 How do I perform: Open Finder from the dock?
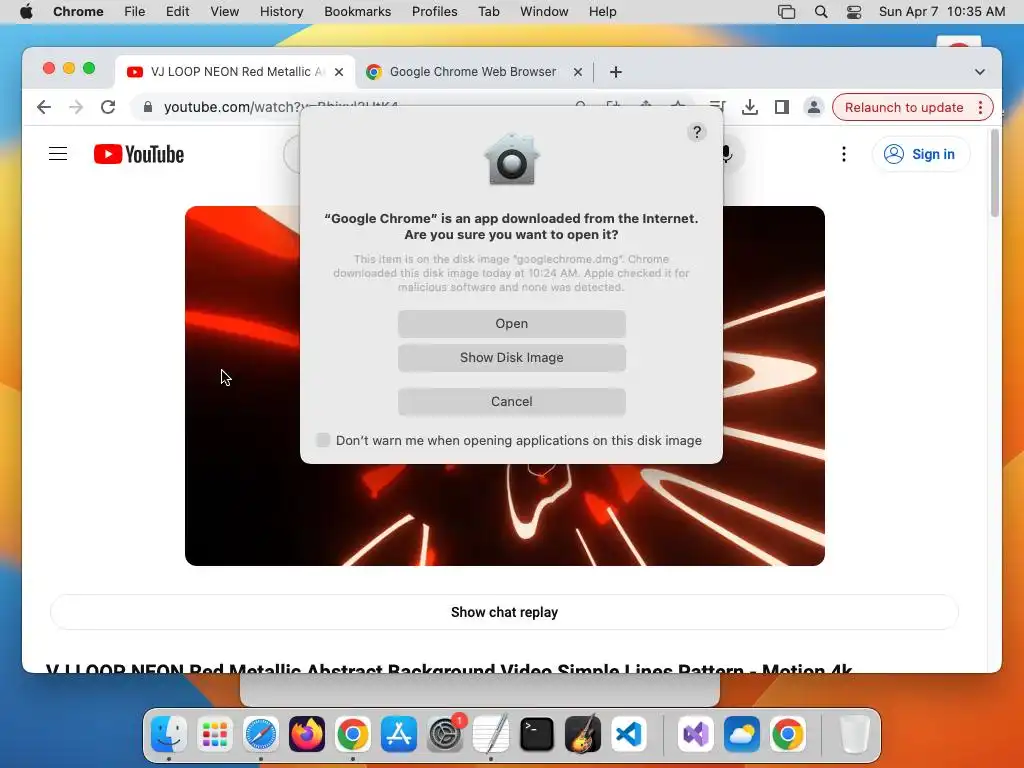pyautogui.click(x=168, y=735)
